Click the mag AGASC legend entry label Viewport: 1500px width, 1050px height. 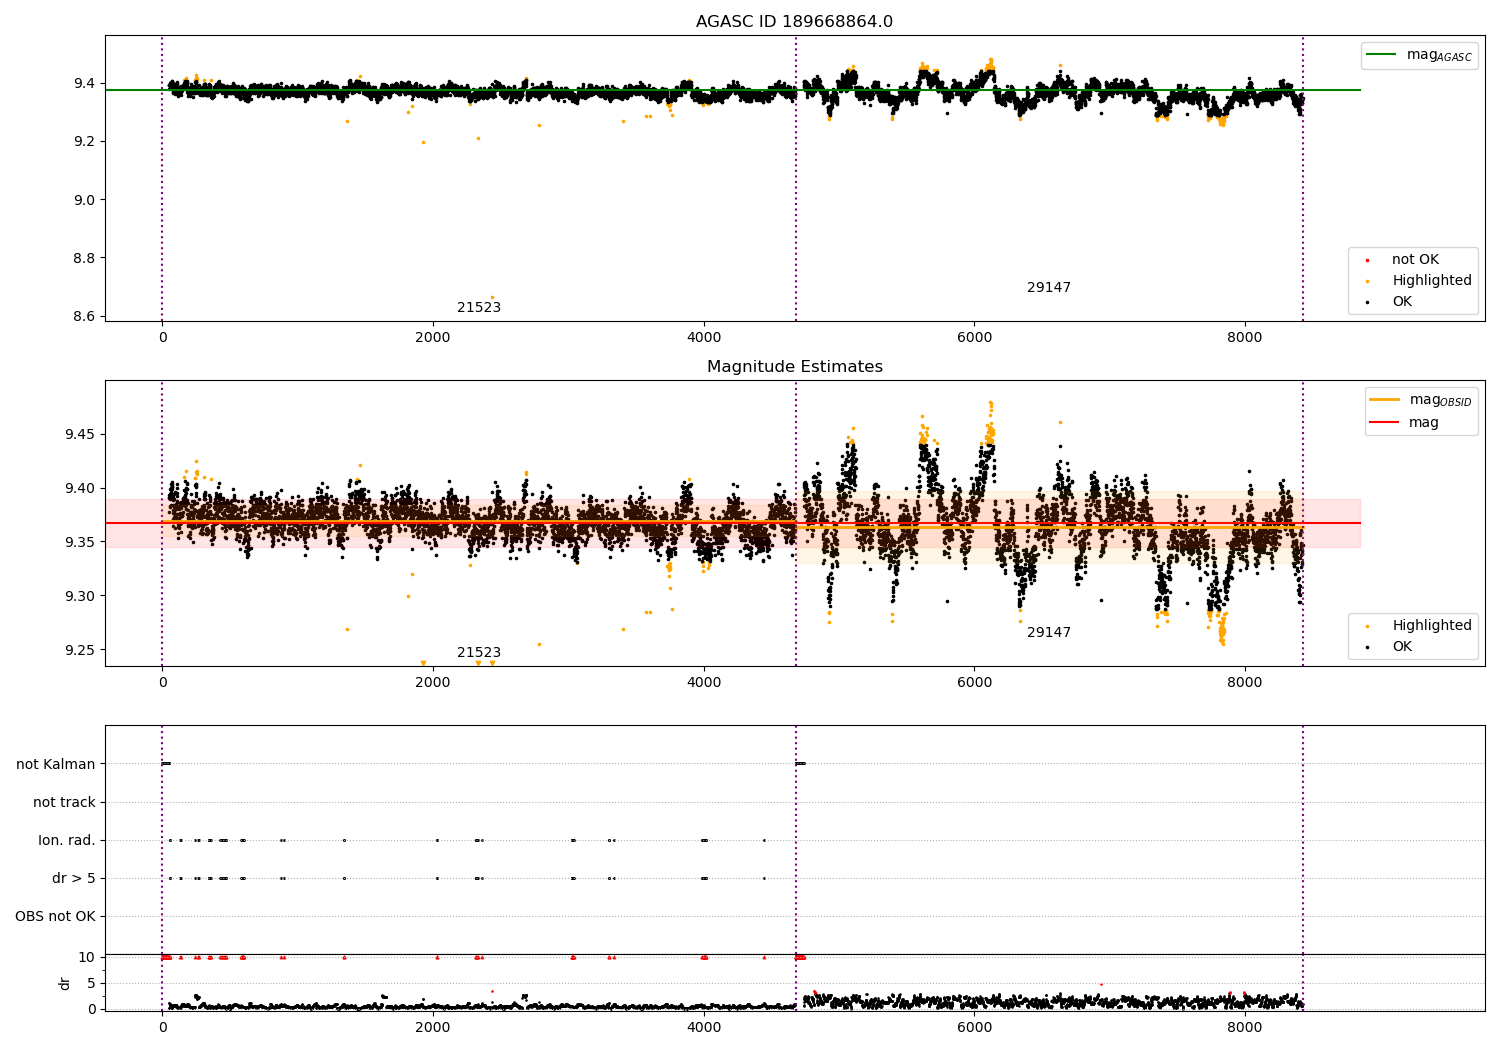coord(1439,55)
